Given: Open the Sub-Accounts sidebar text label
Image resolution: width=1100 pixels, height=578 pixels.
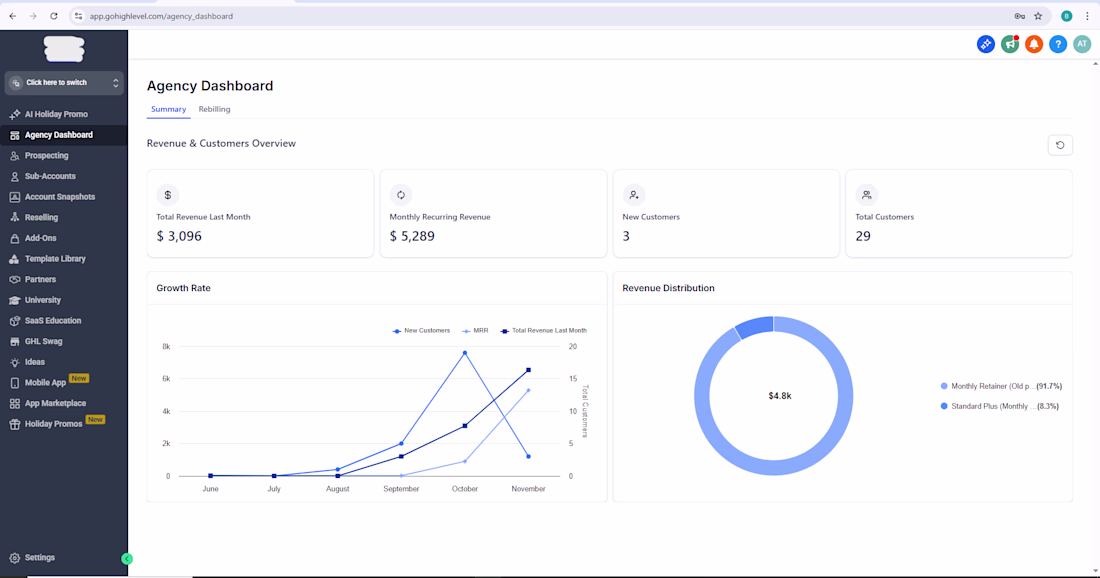Looking at the screenshot, I should coord(50,176).
